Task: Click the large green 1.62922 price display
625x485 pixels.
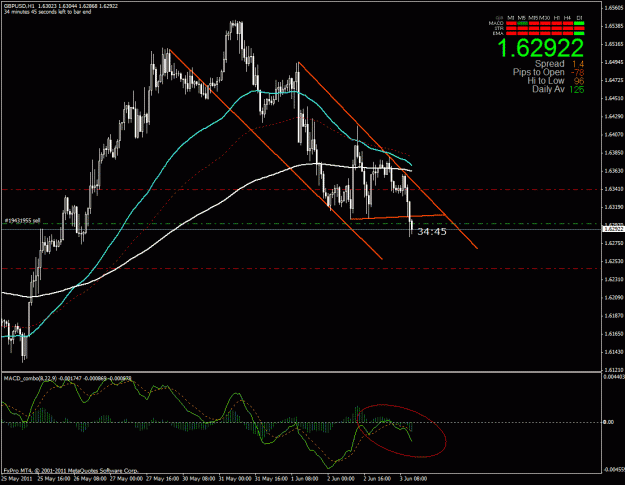Action: tap(540, 48)
